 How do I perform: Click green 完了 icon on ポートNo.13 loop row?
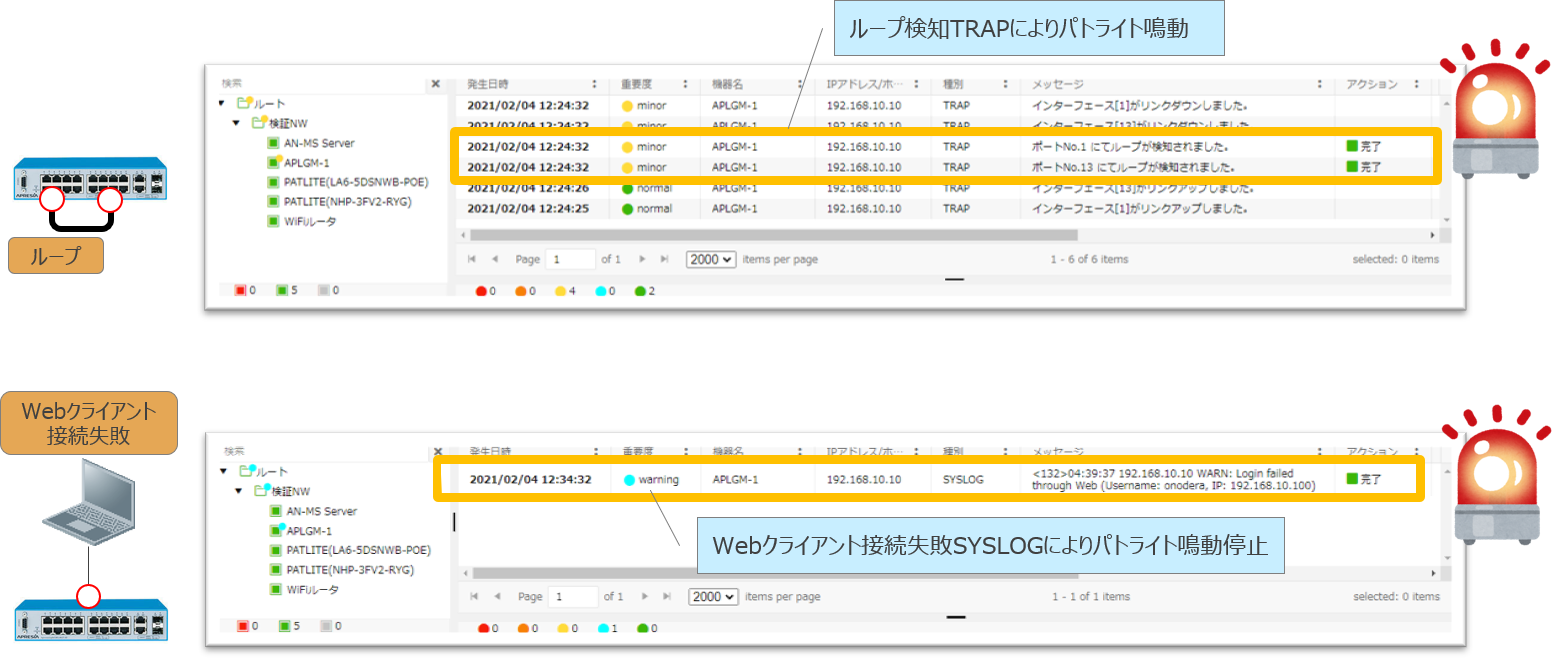coord(1352,166)
